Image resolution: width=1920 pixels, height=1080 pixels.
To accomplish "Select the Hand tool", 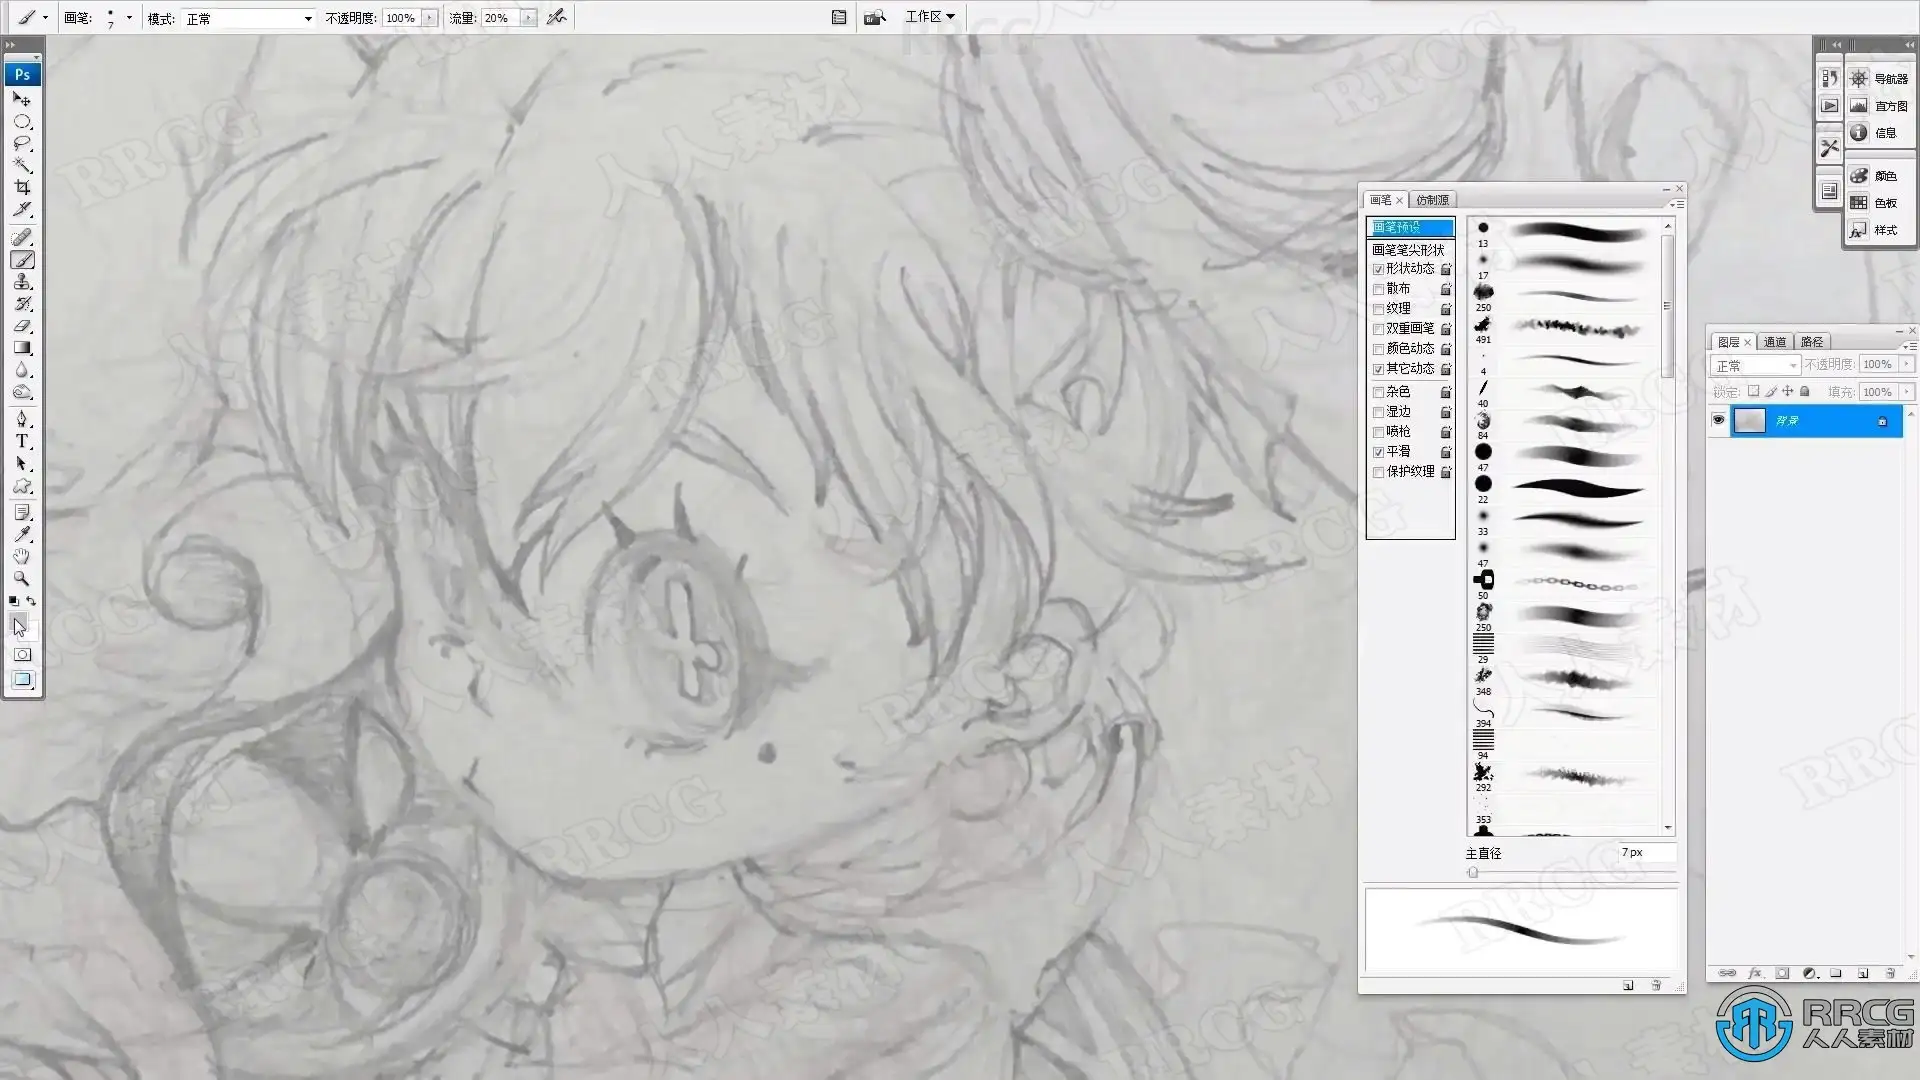I will (x=22, y=556).
